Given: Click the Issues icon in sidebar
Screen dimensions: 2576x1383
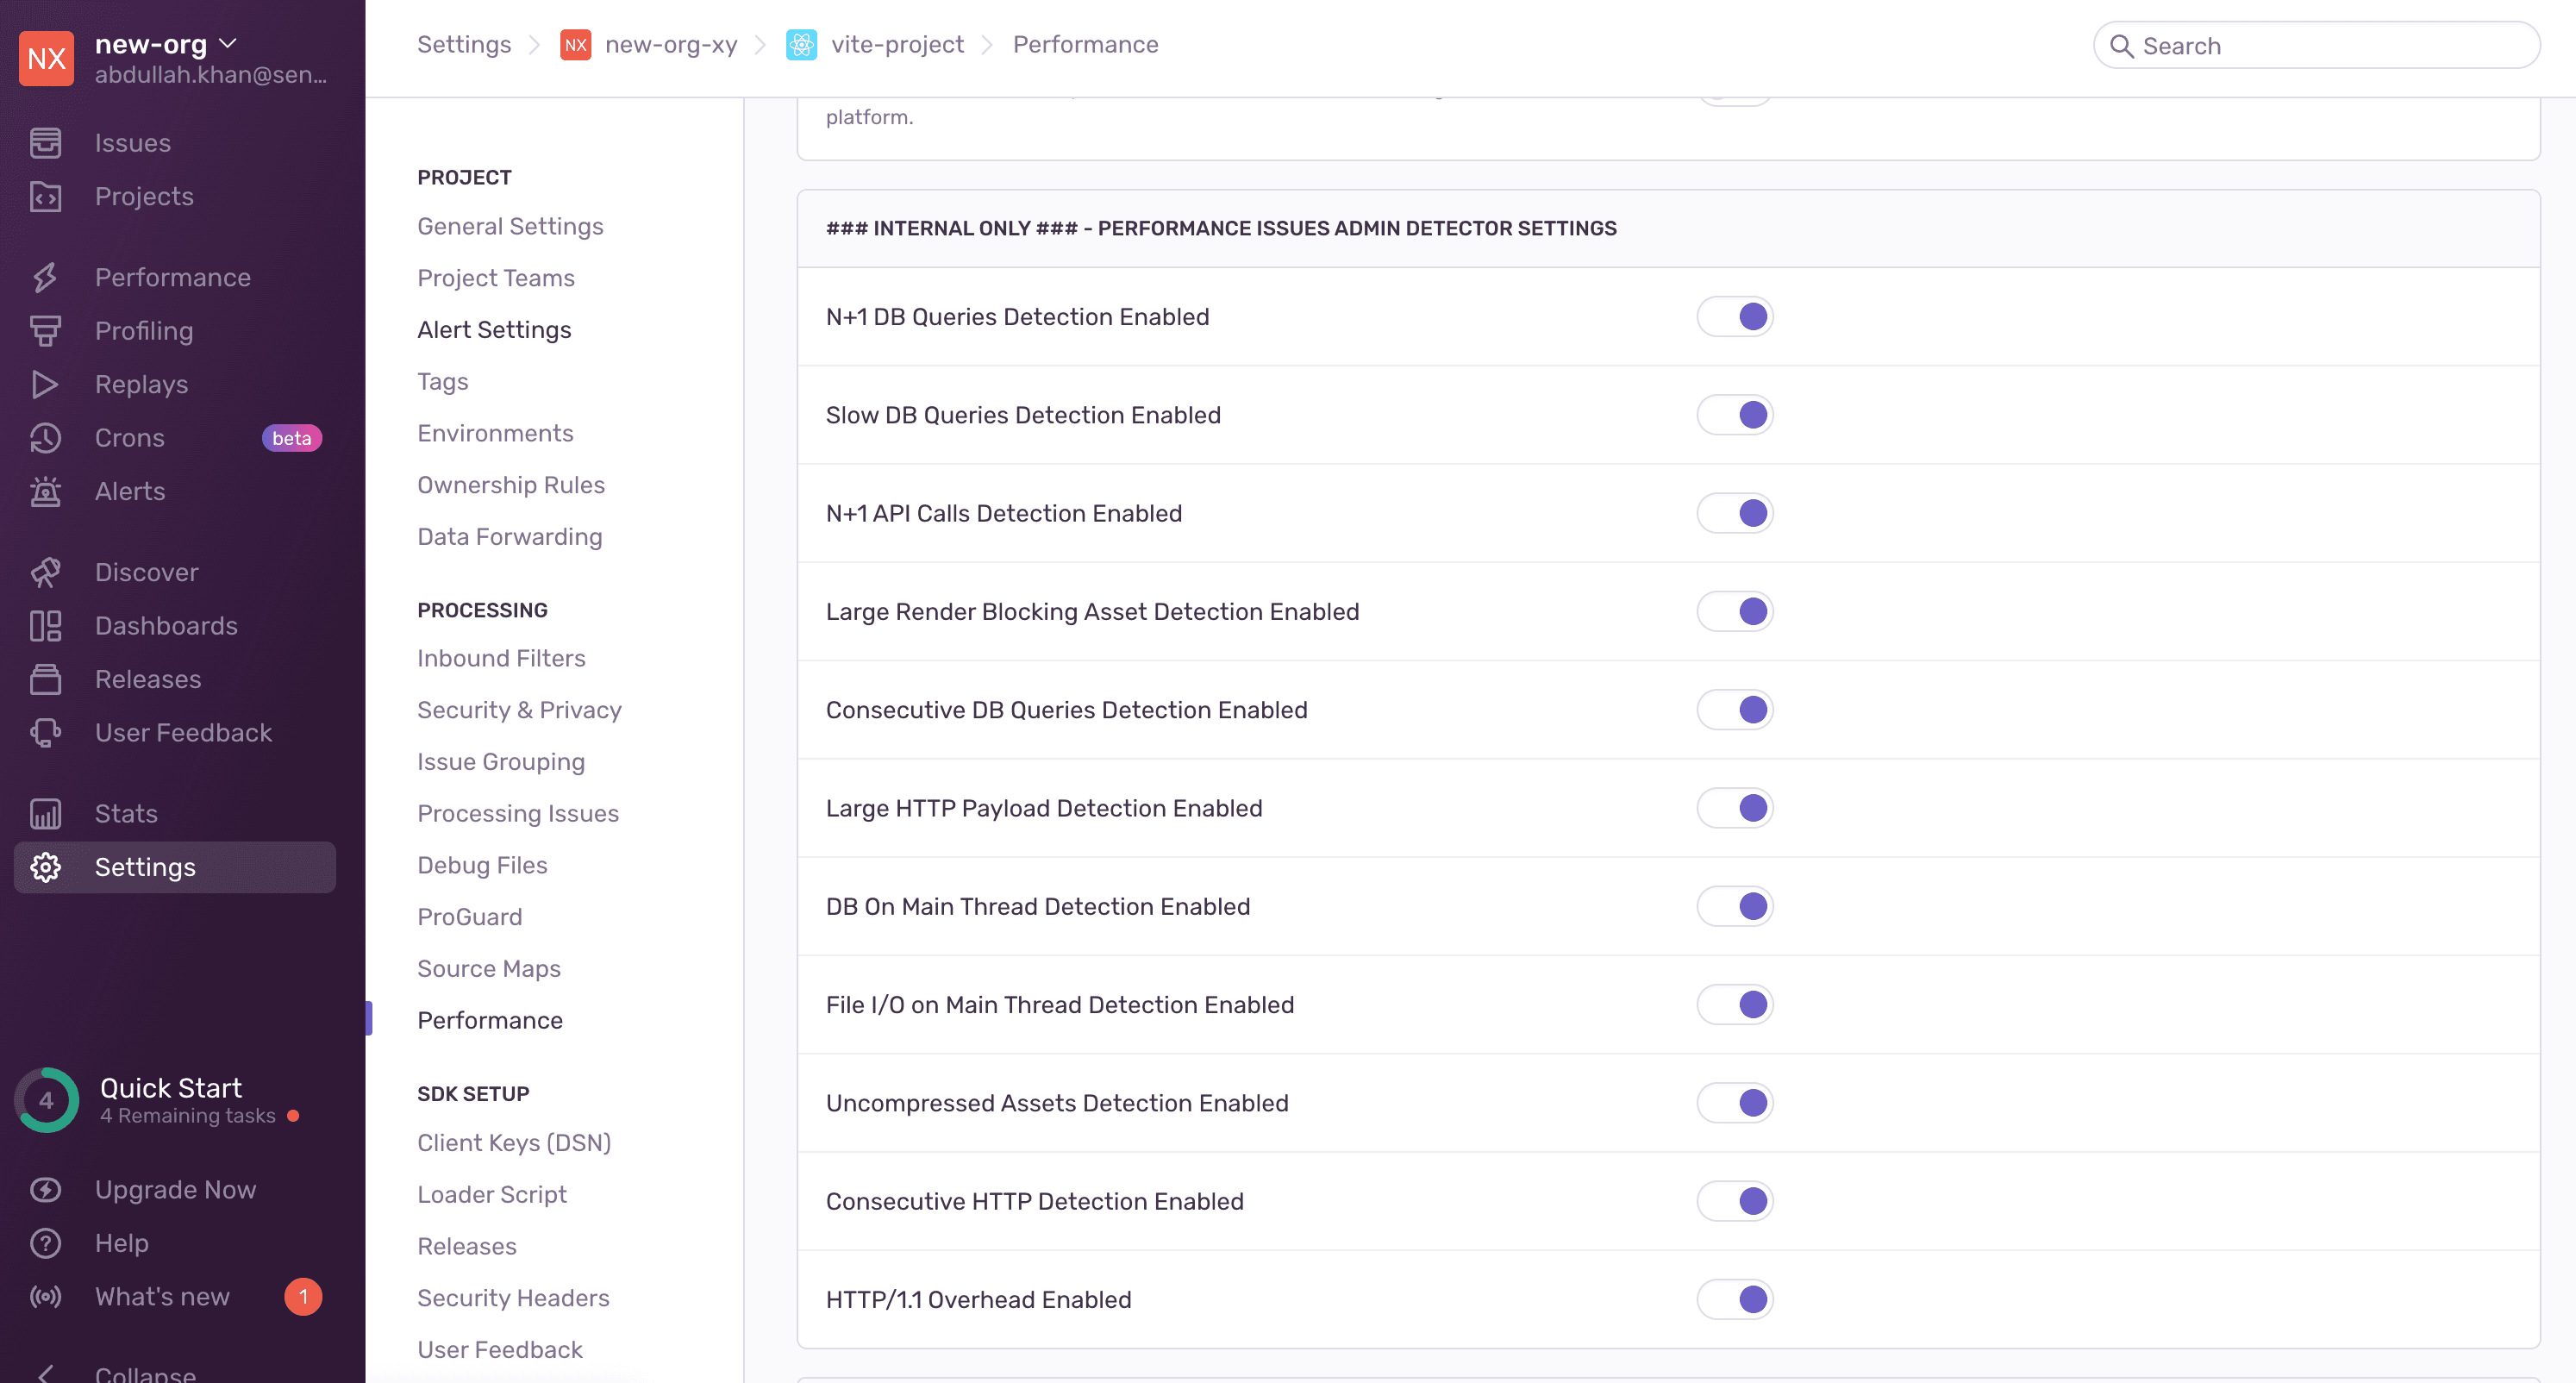Looking at the screenshot, I should coord(46,141).
